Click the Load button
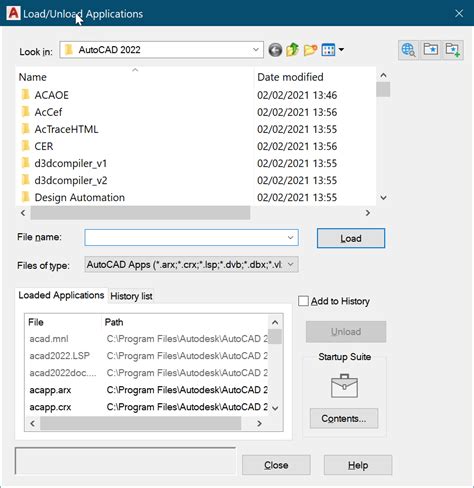 point(351,238)
